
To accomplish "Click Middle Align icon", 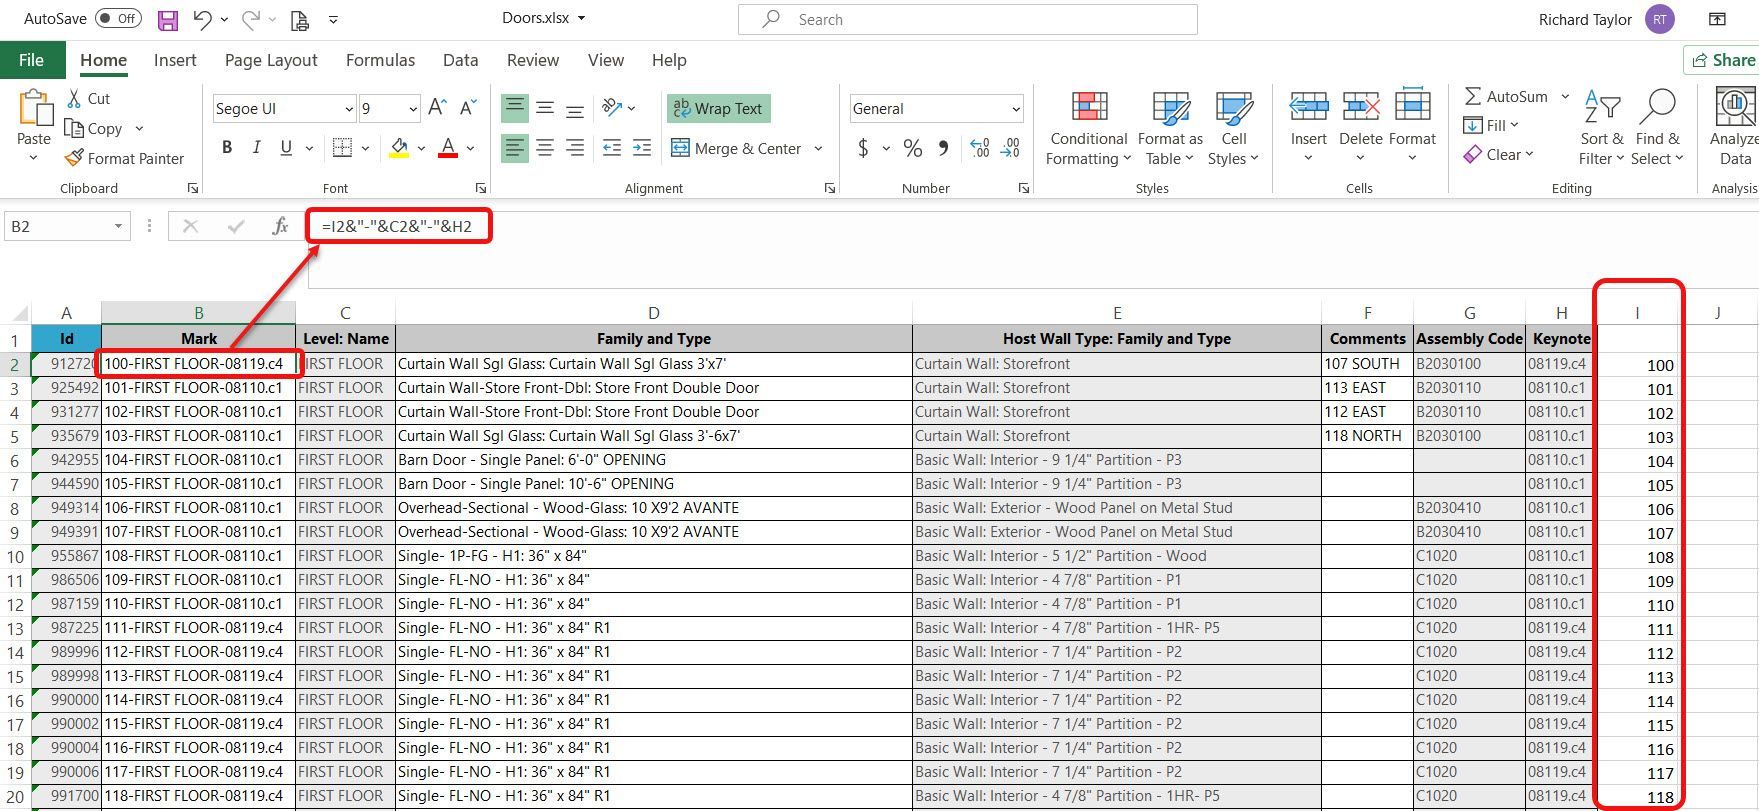I will click(x=545, y=108).
